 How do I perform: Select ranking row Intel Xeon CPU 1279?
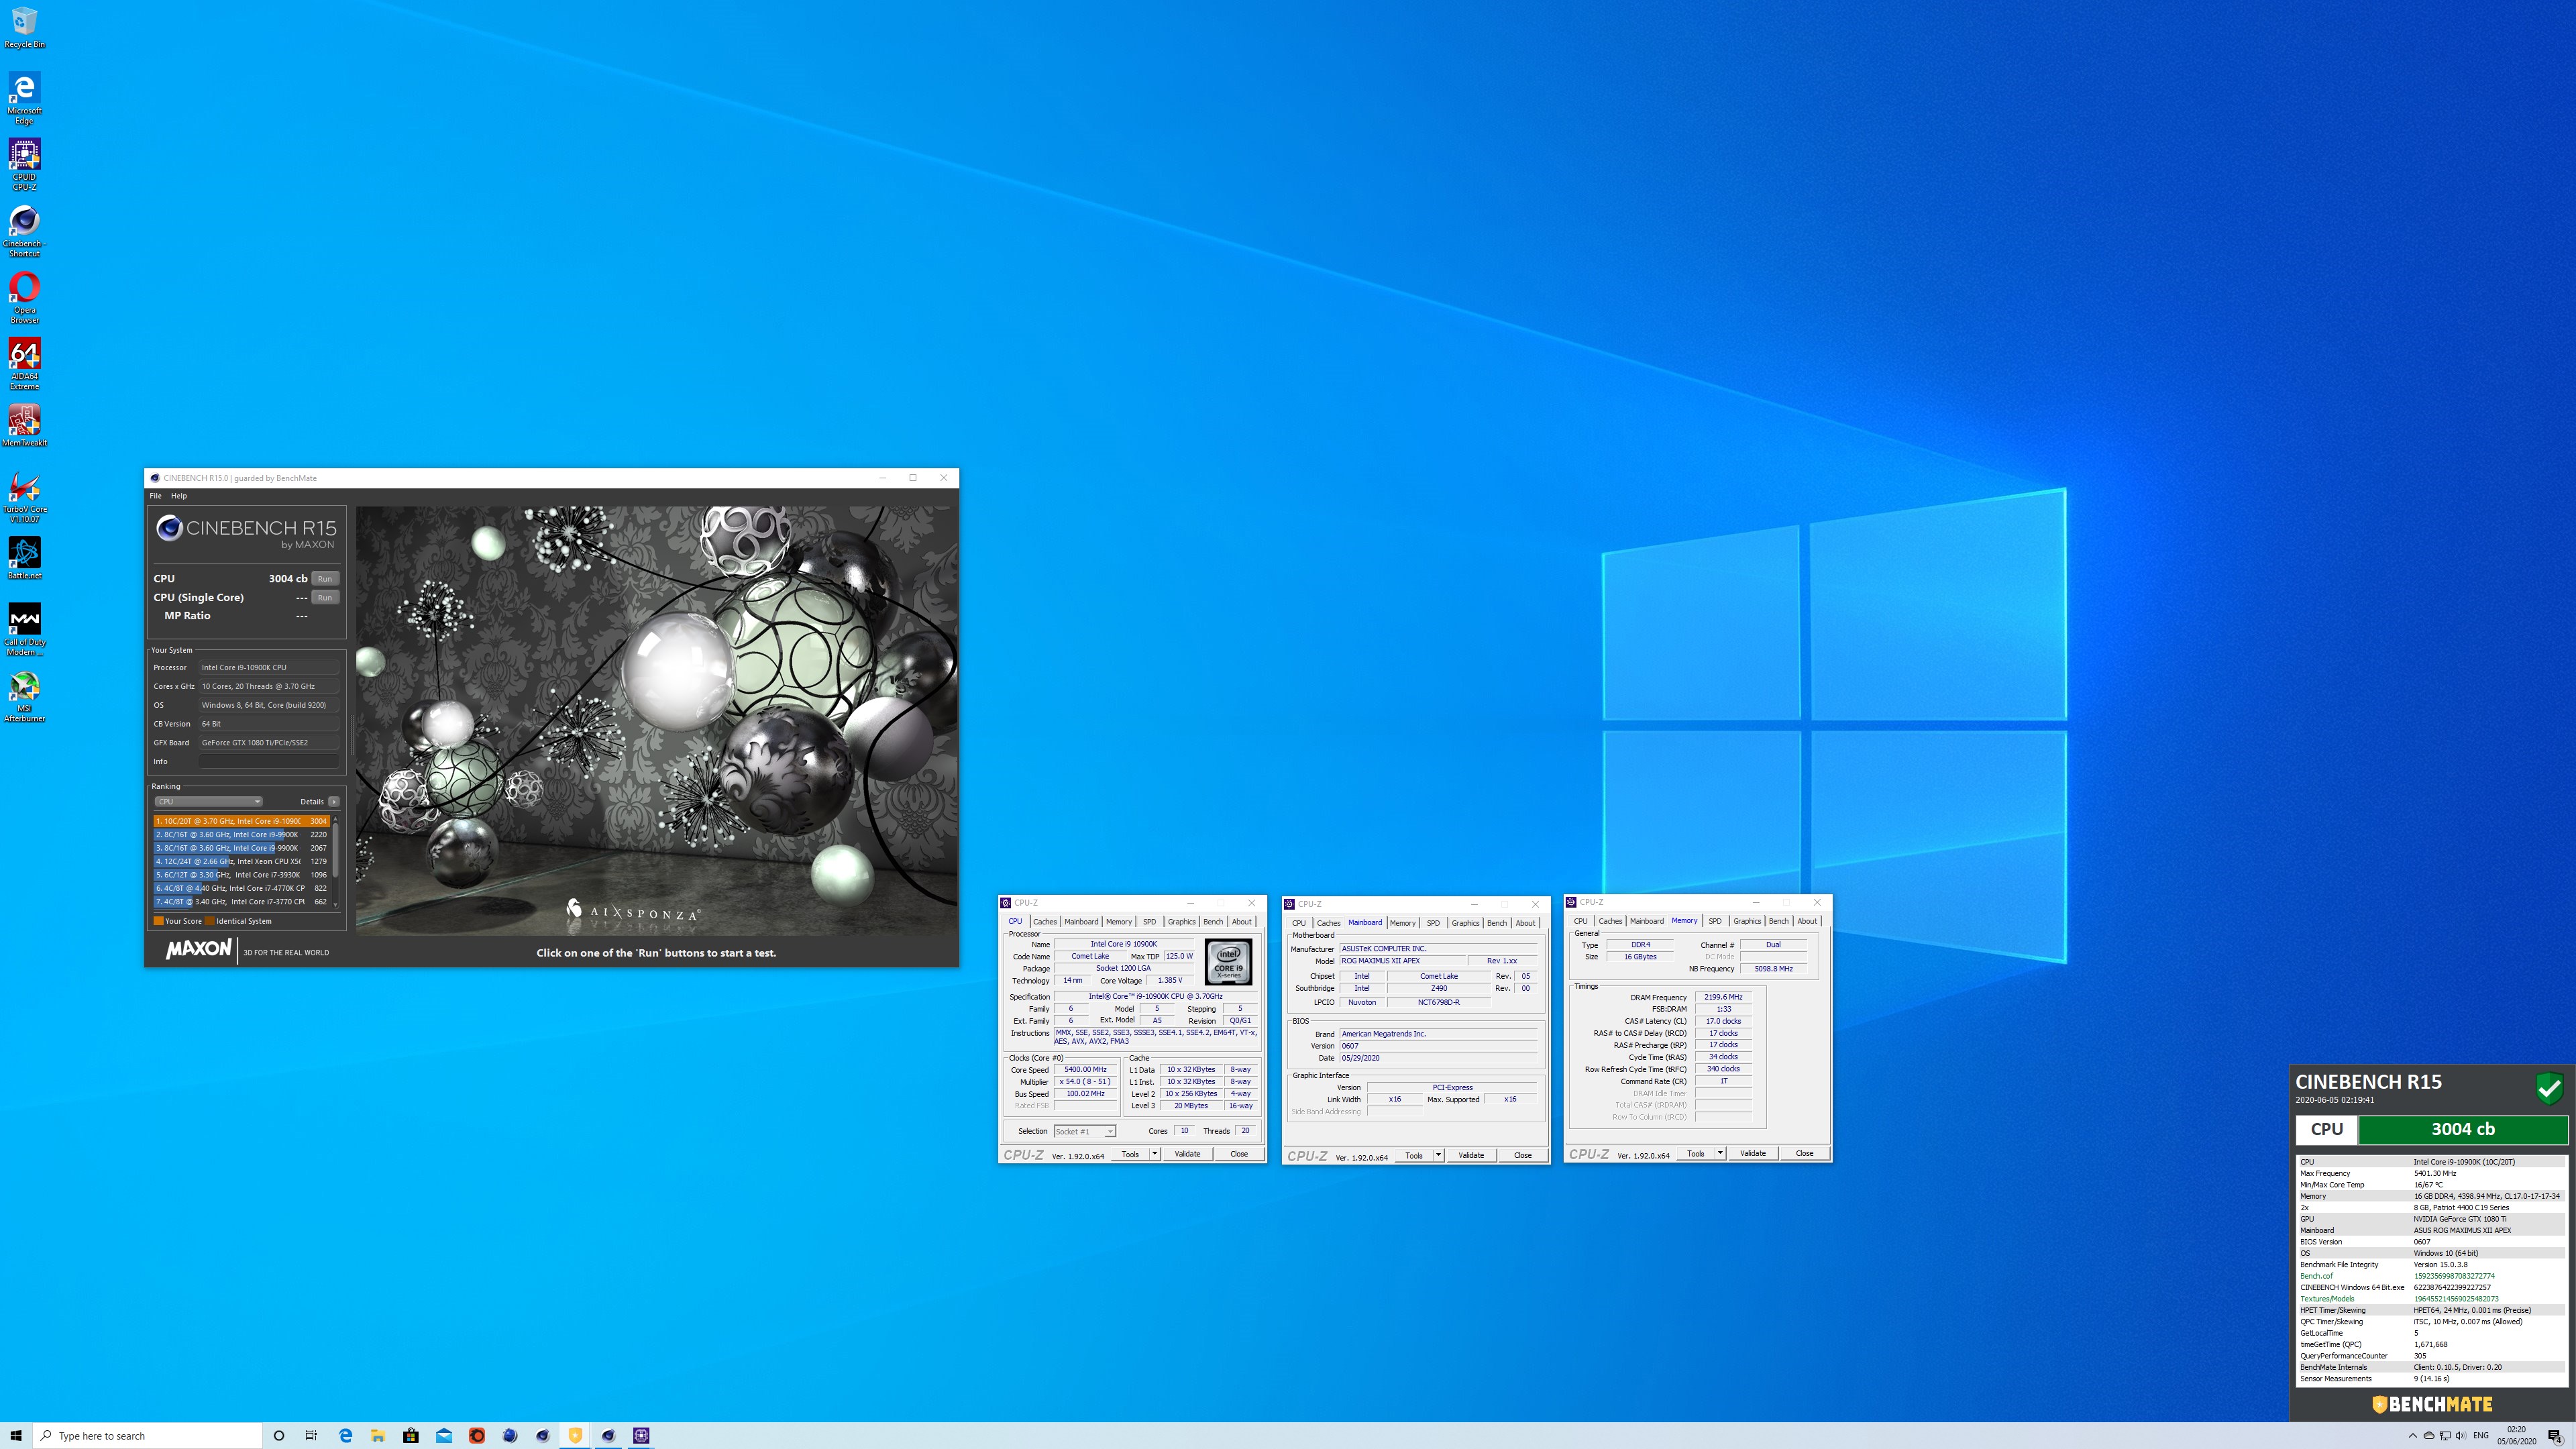241,861
